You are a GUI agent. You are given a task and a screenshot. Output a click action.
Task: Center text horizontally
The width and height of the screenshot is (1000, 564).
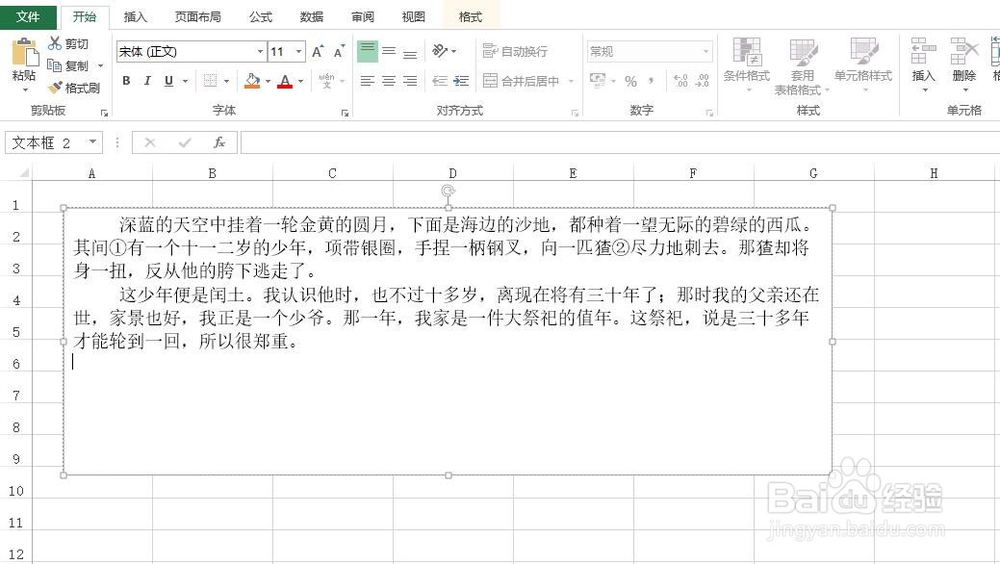pyautogui.click(x=389, y=81)
